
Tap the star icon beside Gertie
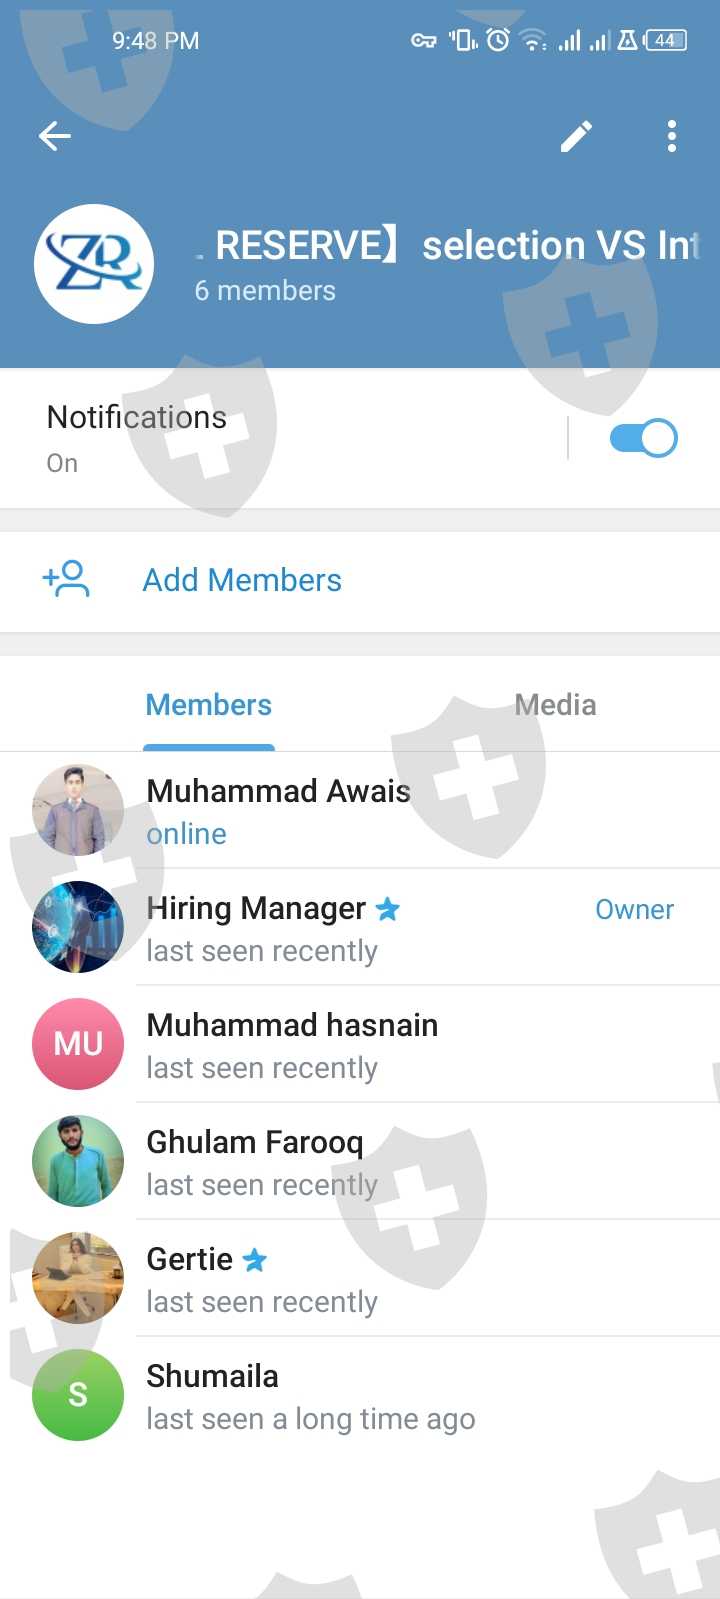255,1260
